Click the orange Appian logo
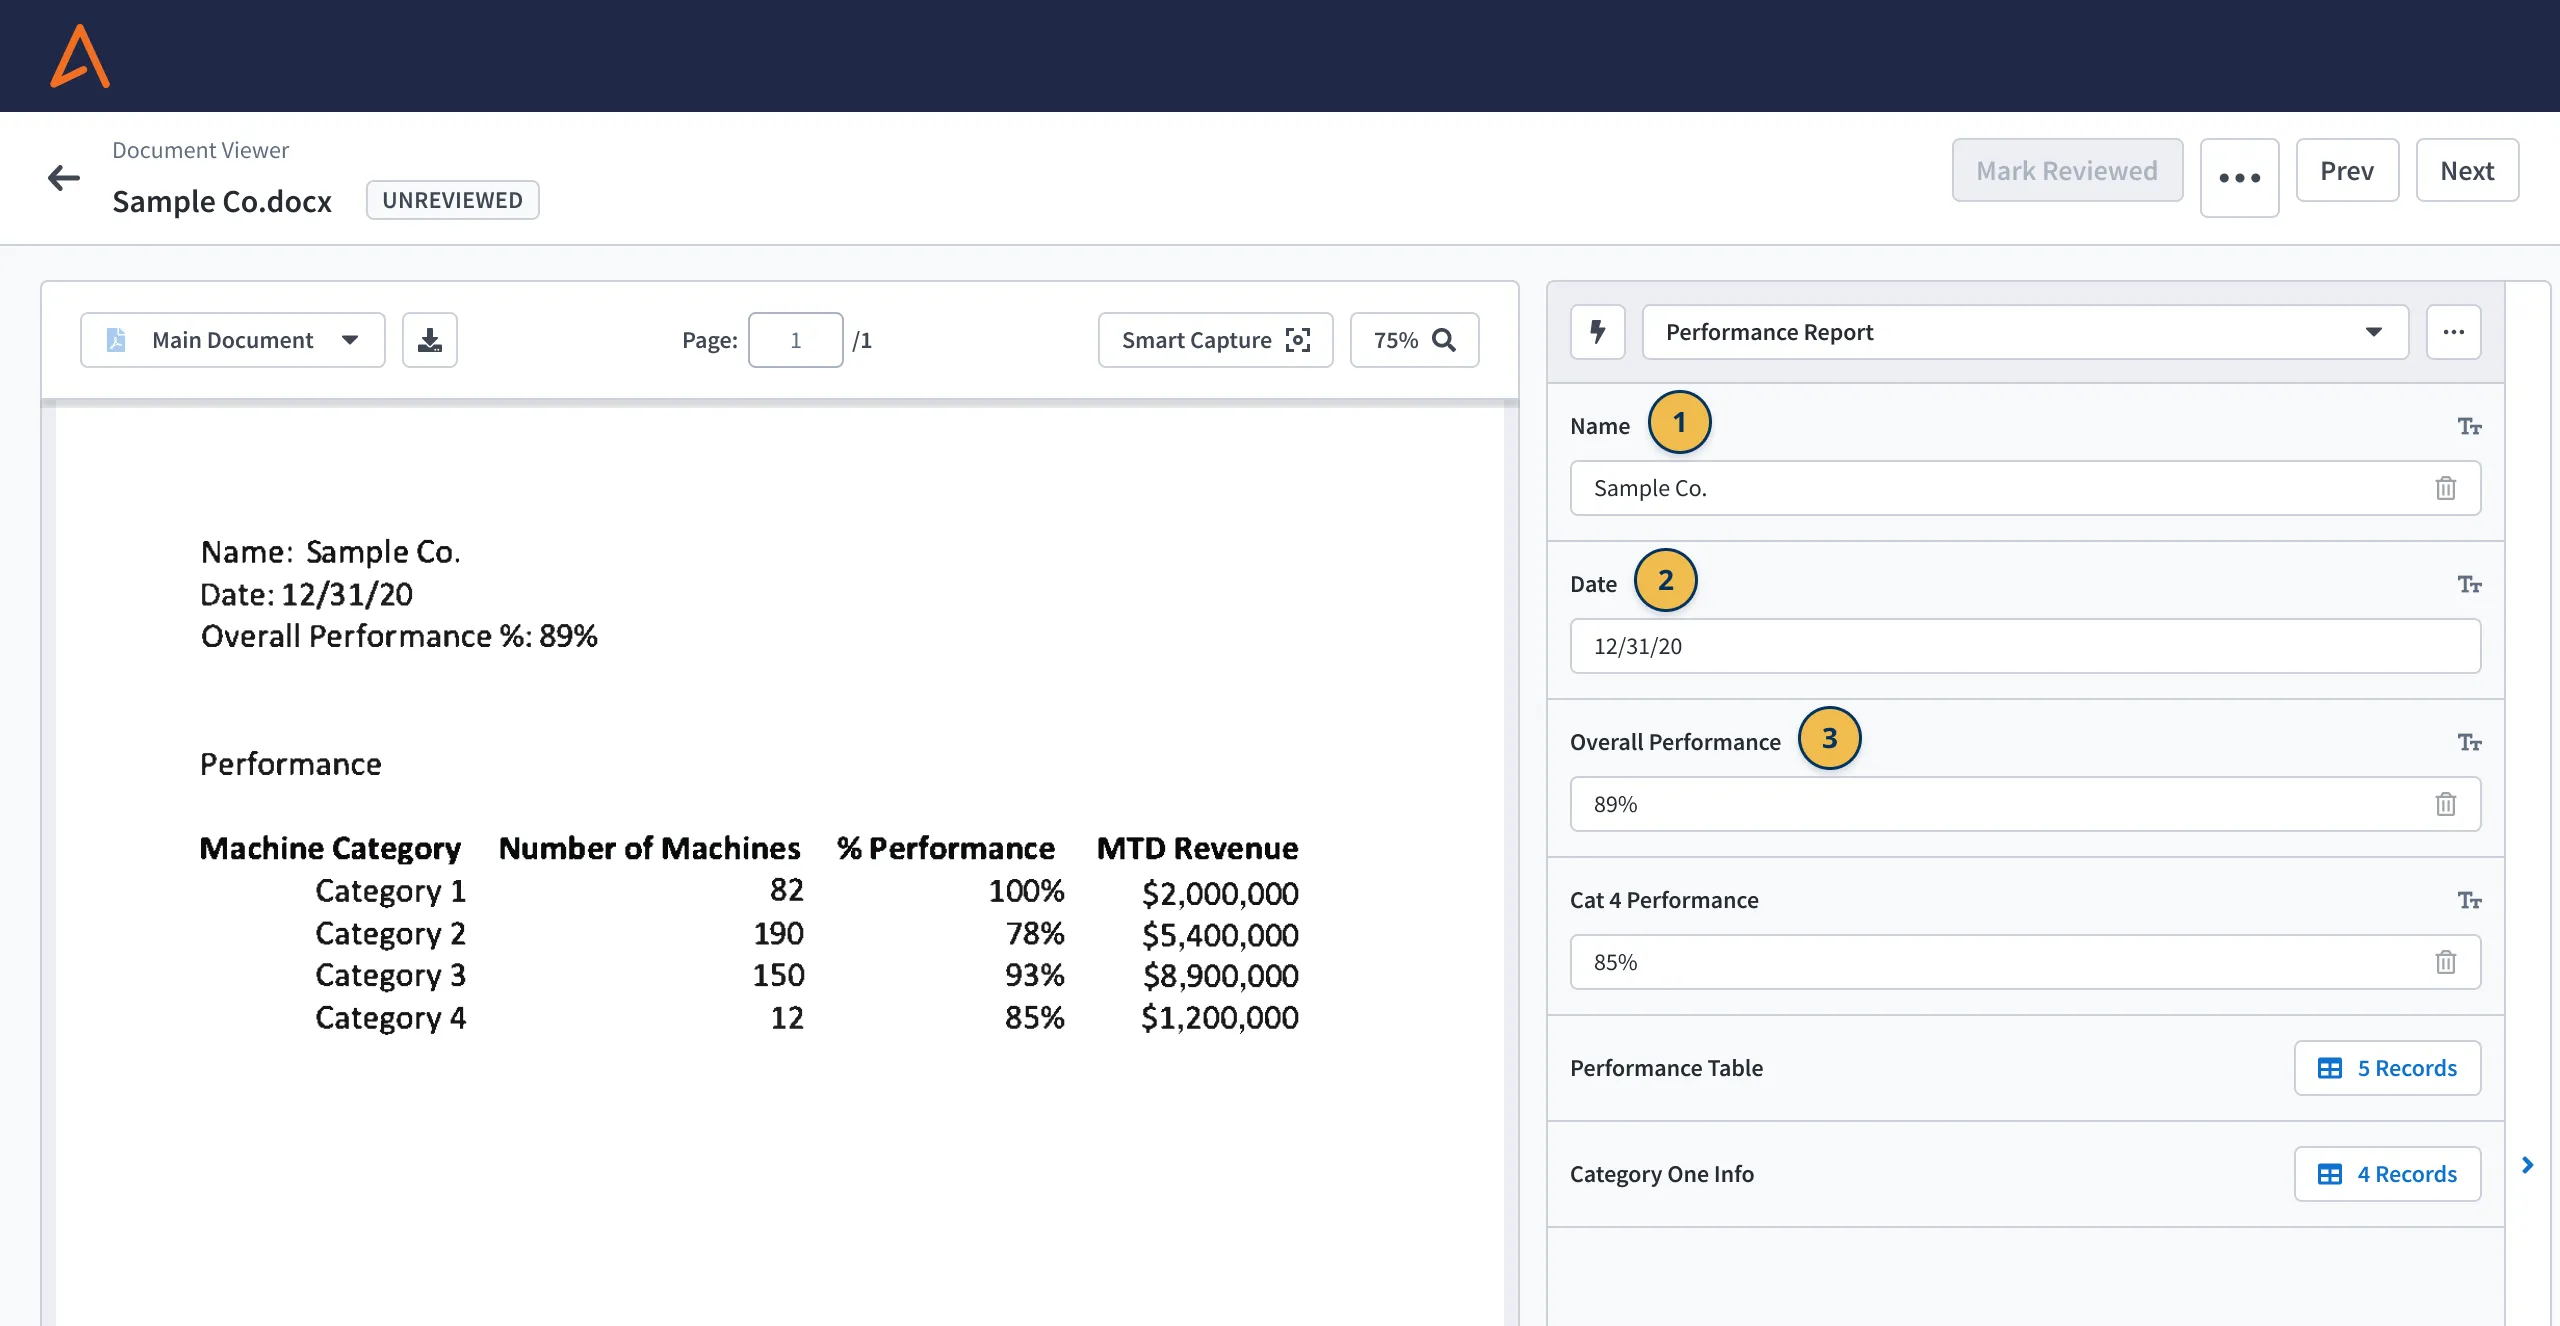This screenshot has width=2560, height=1326. click(x=80, y=56)
